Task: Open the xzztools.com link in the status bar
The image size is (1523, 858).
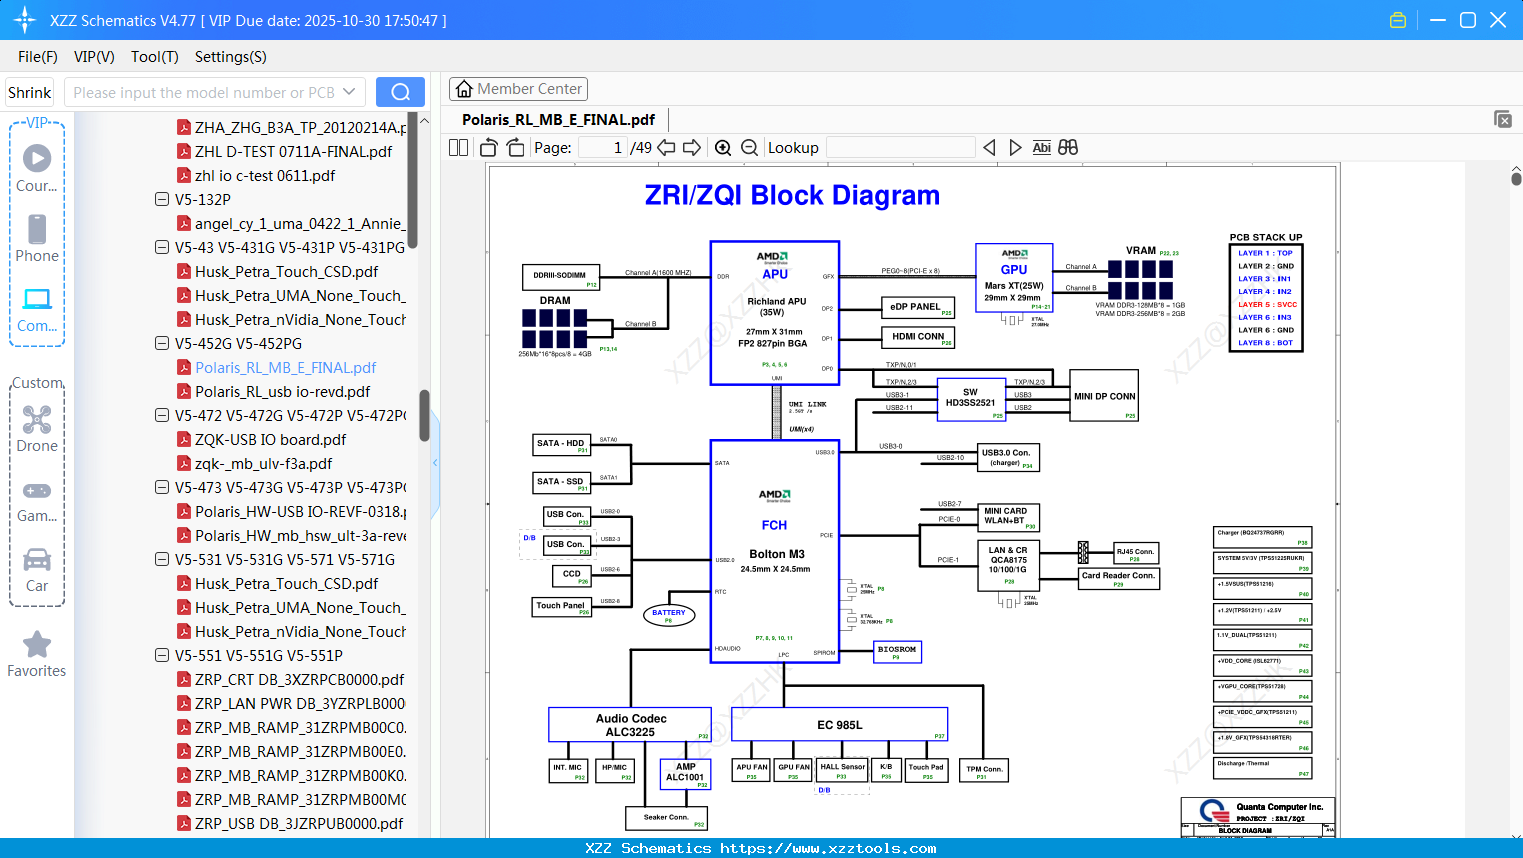Action: point(828,848)
